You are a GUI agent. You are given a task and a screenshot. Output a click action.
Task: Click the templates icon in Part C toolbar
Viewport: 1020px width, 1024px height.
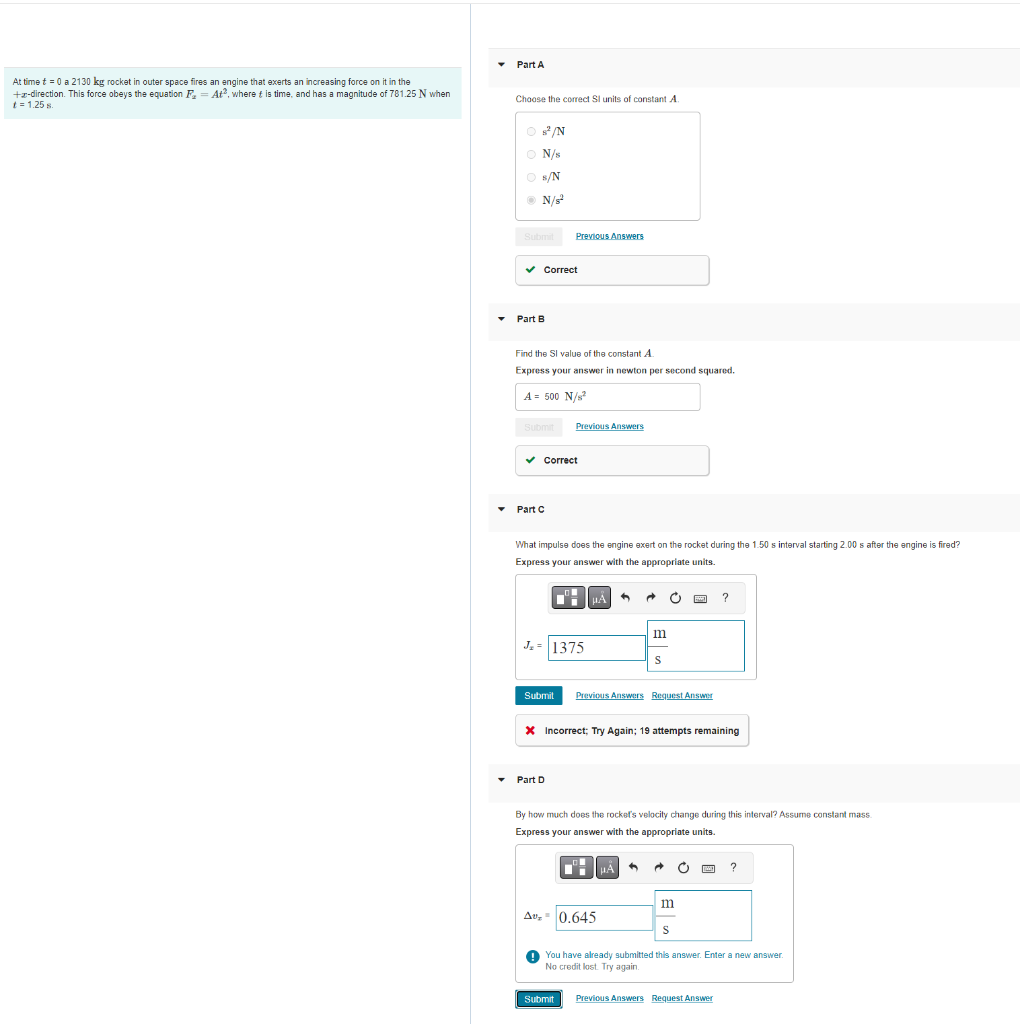pyautogui.click(x=568, y=598)
